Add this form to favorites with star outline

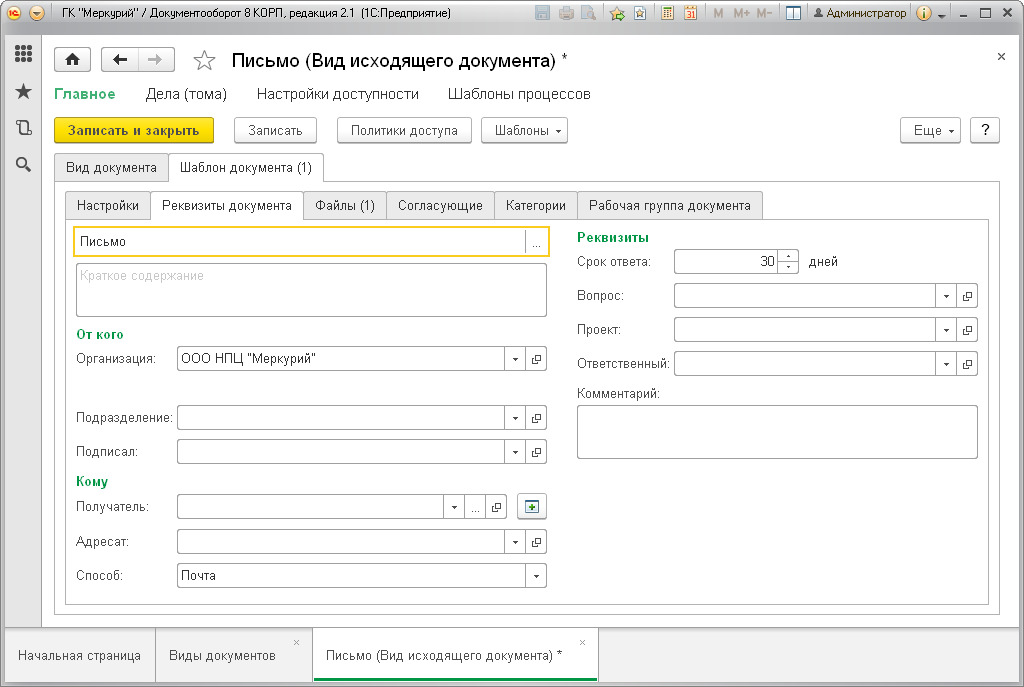204,61
